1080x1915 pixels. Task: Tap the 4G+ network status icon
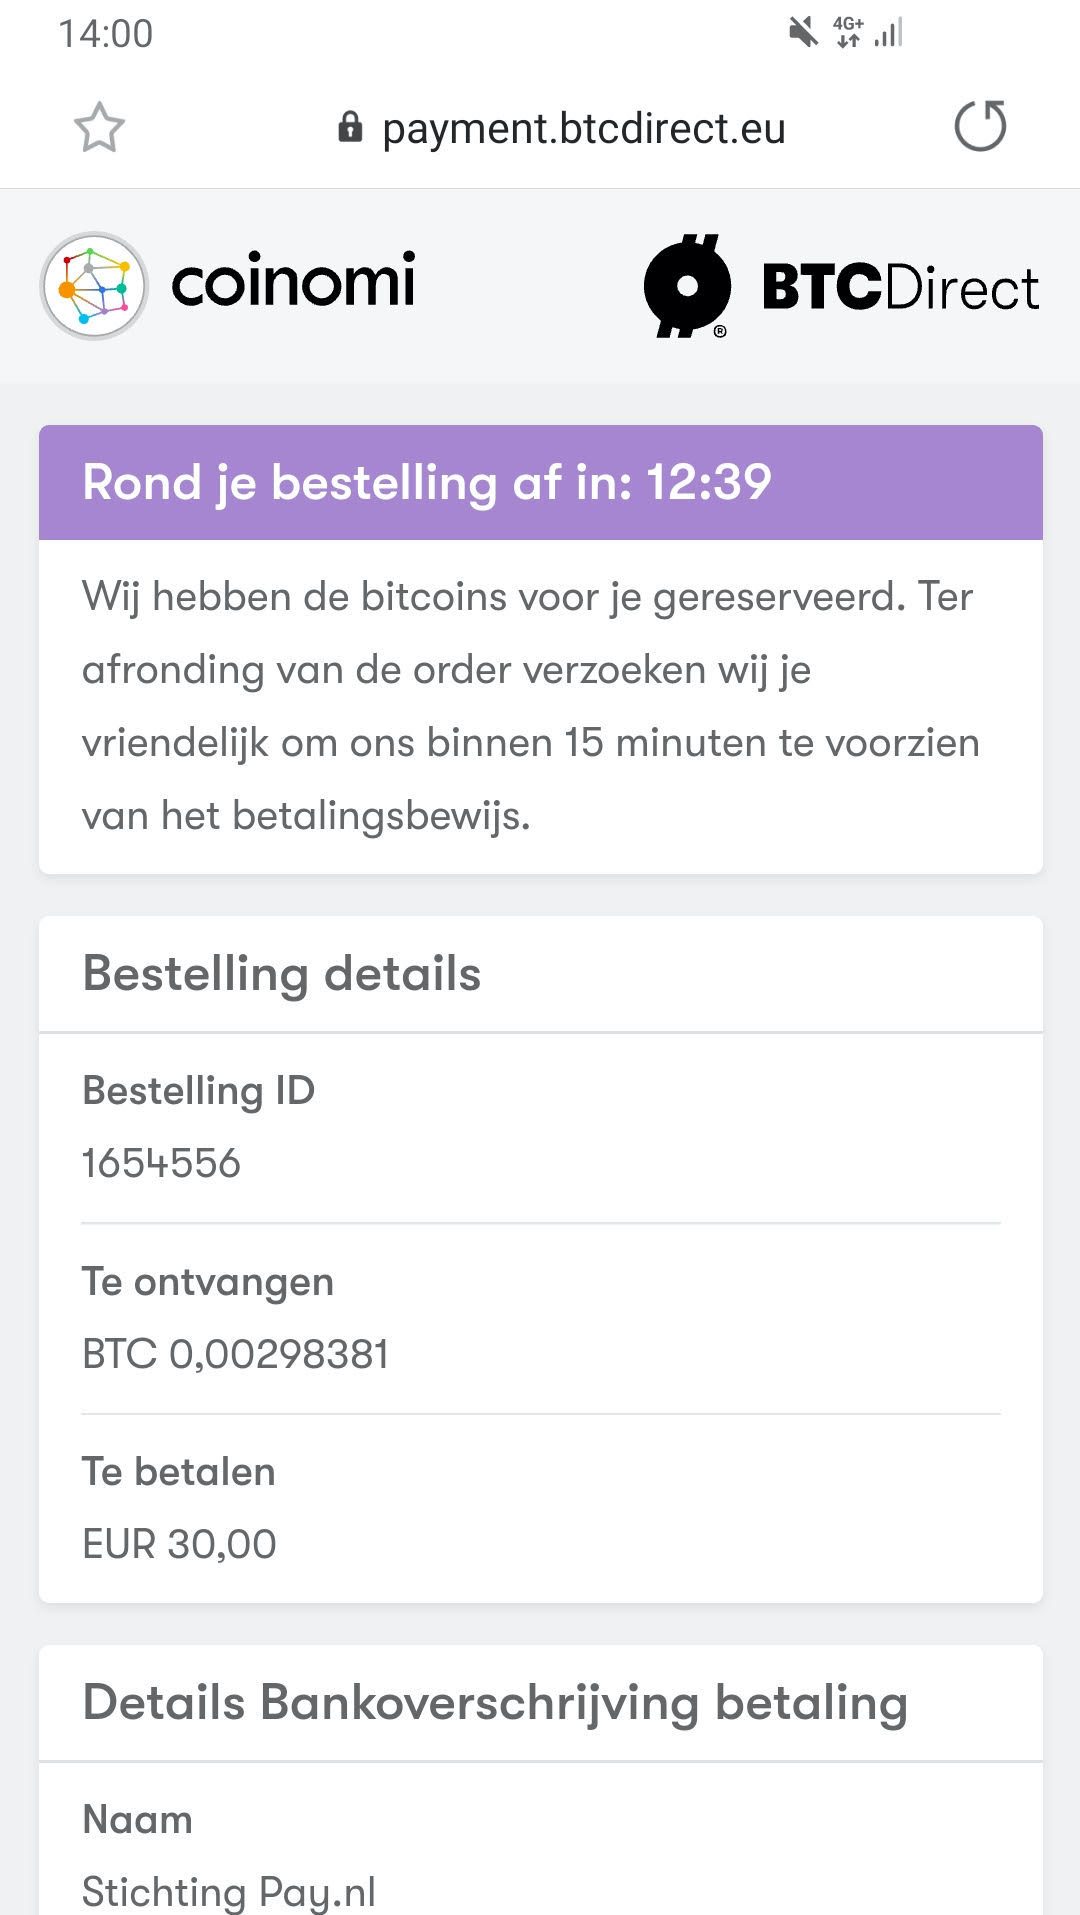tap(848, 32)
